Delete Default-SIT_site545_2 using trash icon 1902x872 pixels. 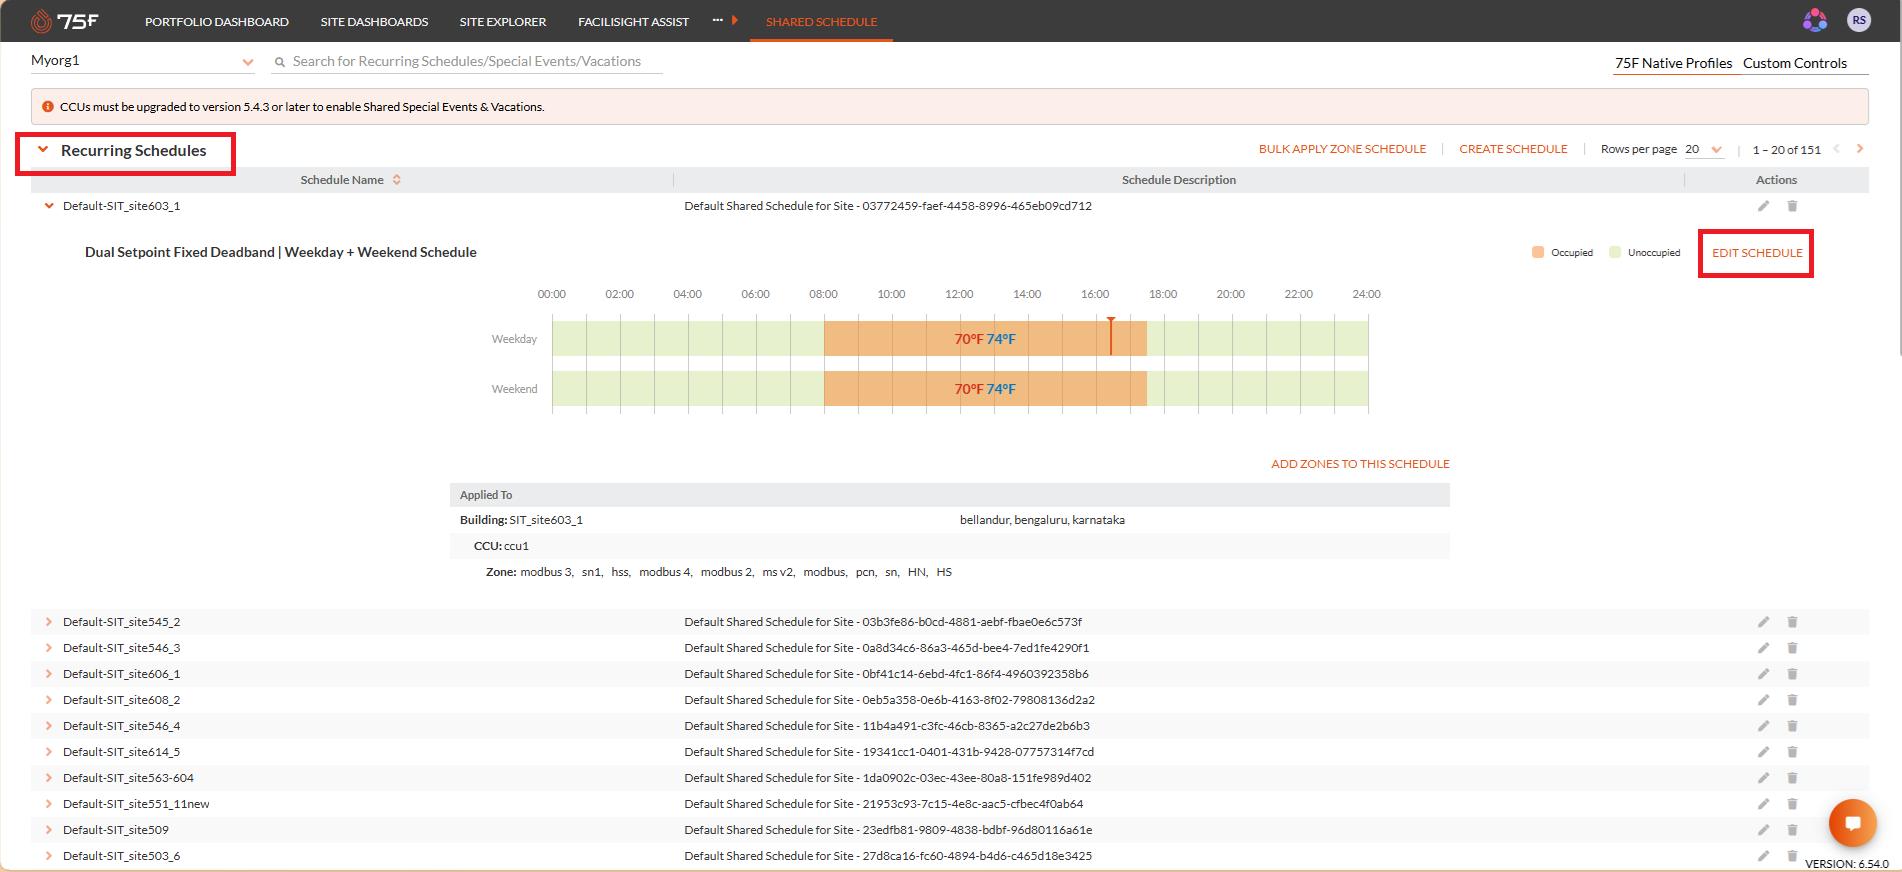coord(1792,622)
